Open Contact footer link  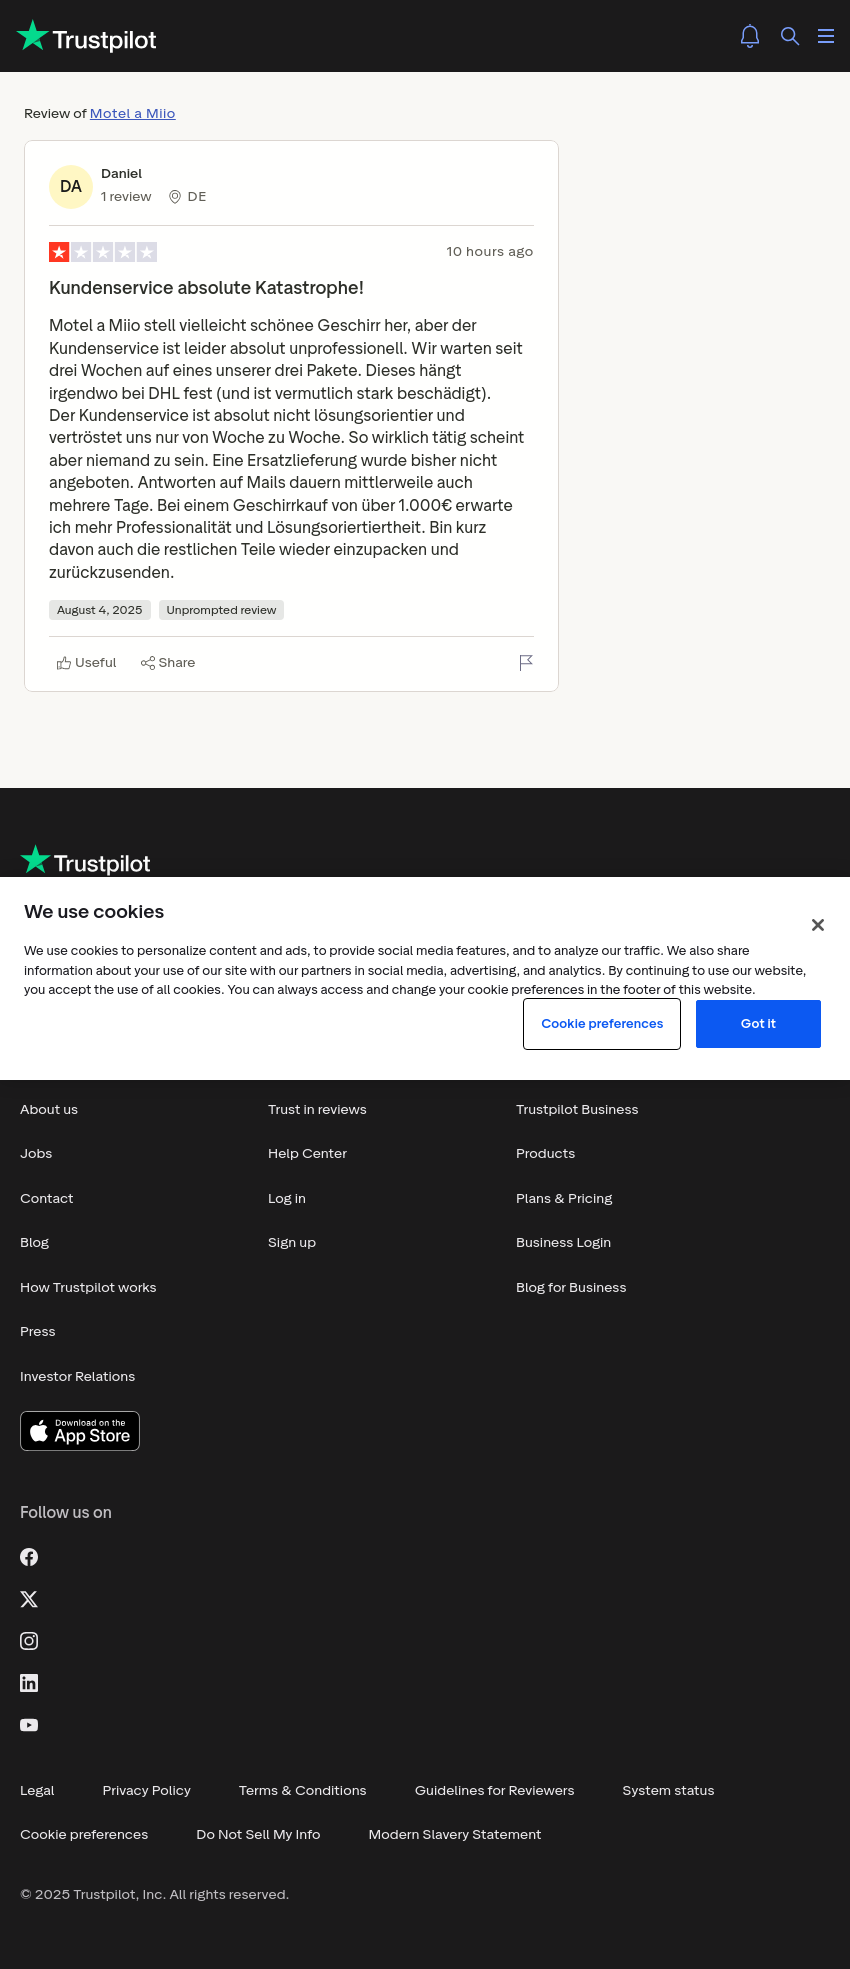pos(47,1199)
